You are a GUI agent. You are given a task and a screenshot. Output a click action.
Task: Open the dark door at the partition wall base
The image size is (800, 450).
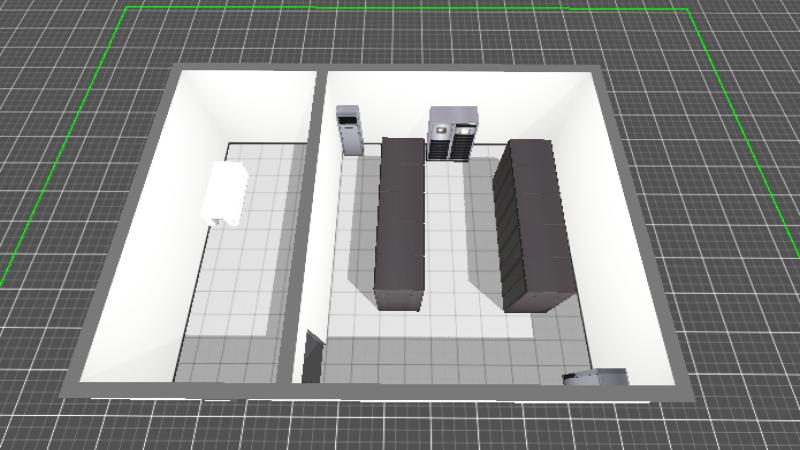[x=313, y=358]
